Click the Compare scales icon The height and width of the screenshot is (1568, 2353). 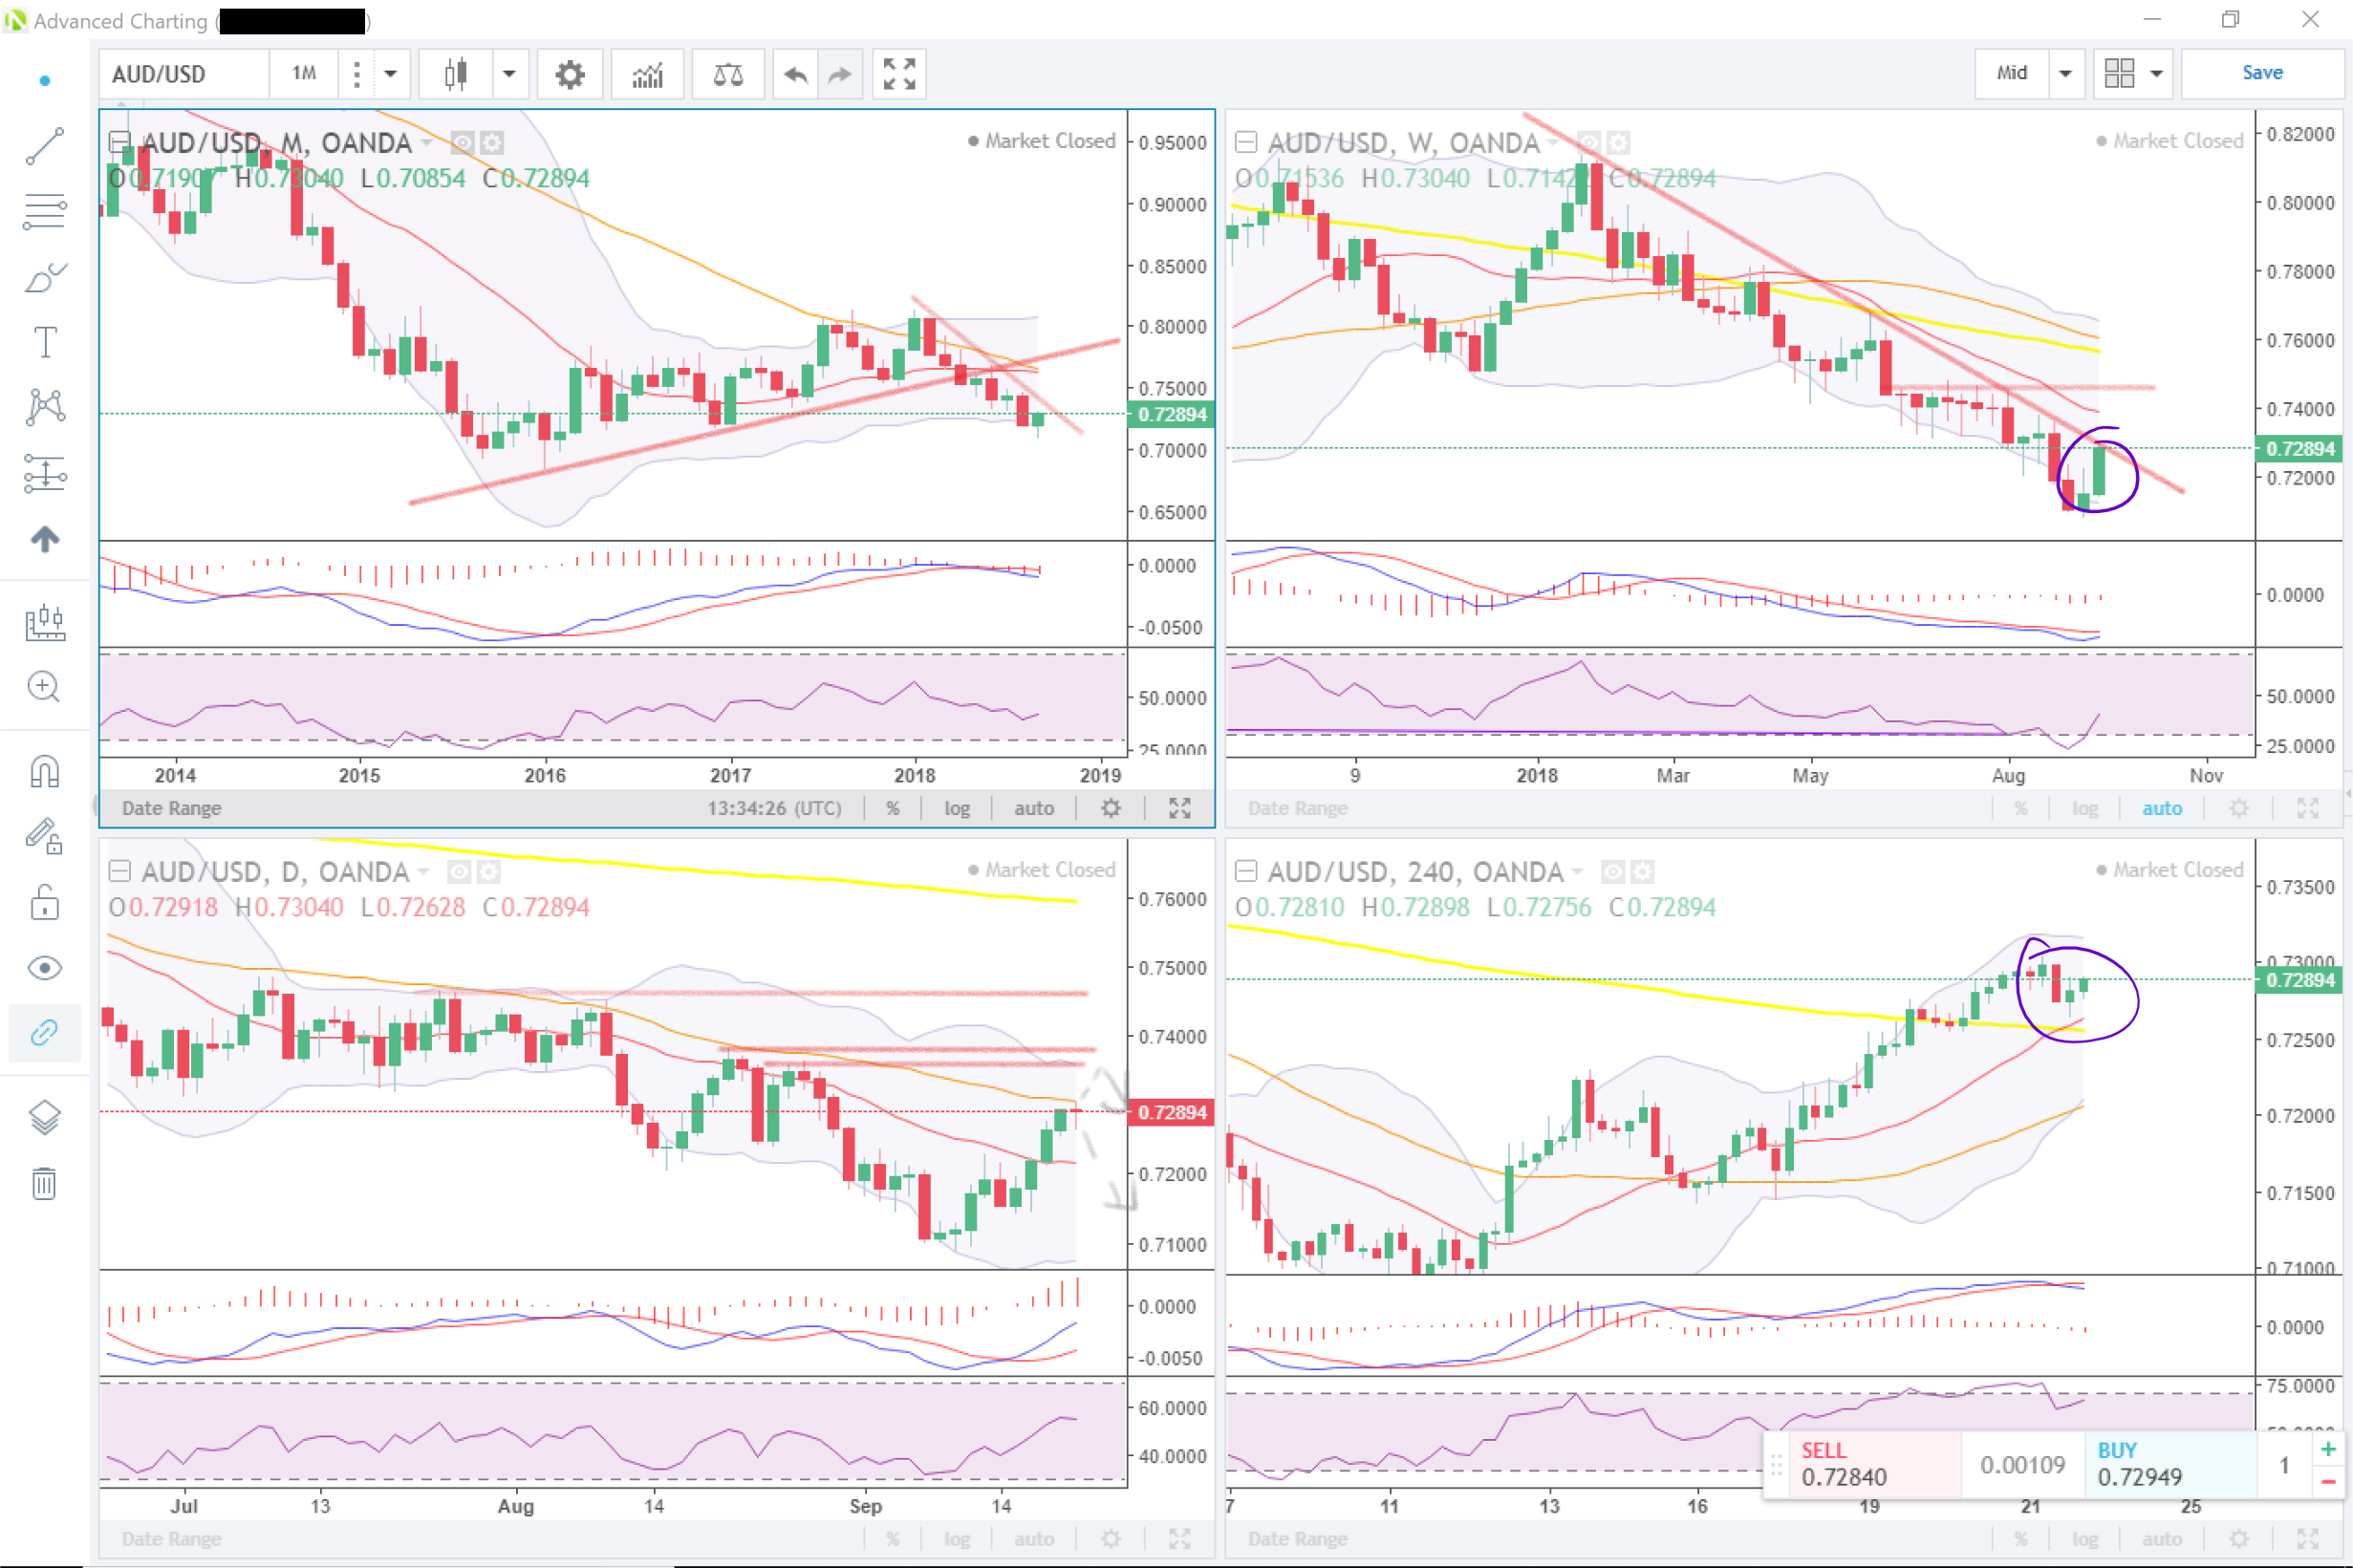[x=727, y=74]
